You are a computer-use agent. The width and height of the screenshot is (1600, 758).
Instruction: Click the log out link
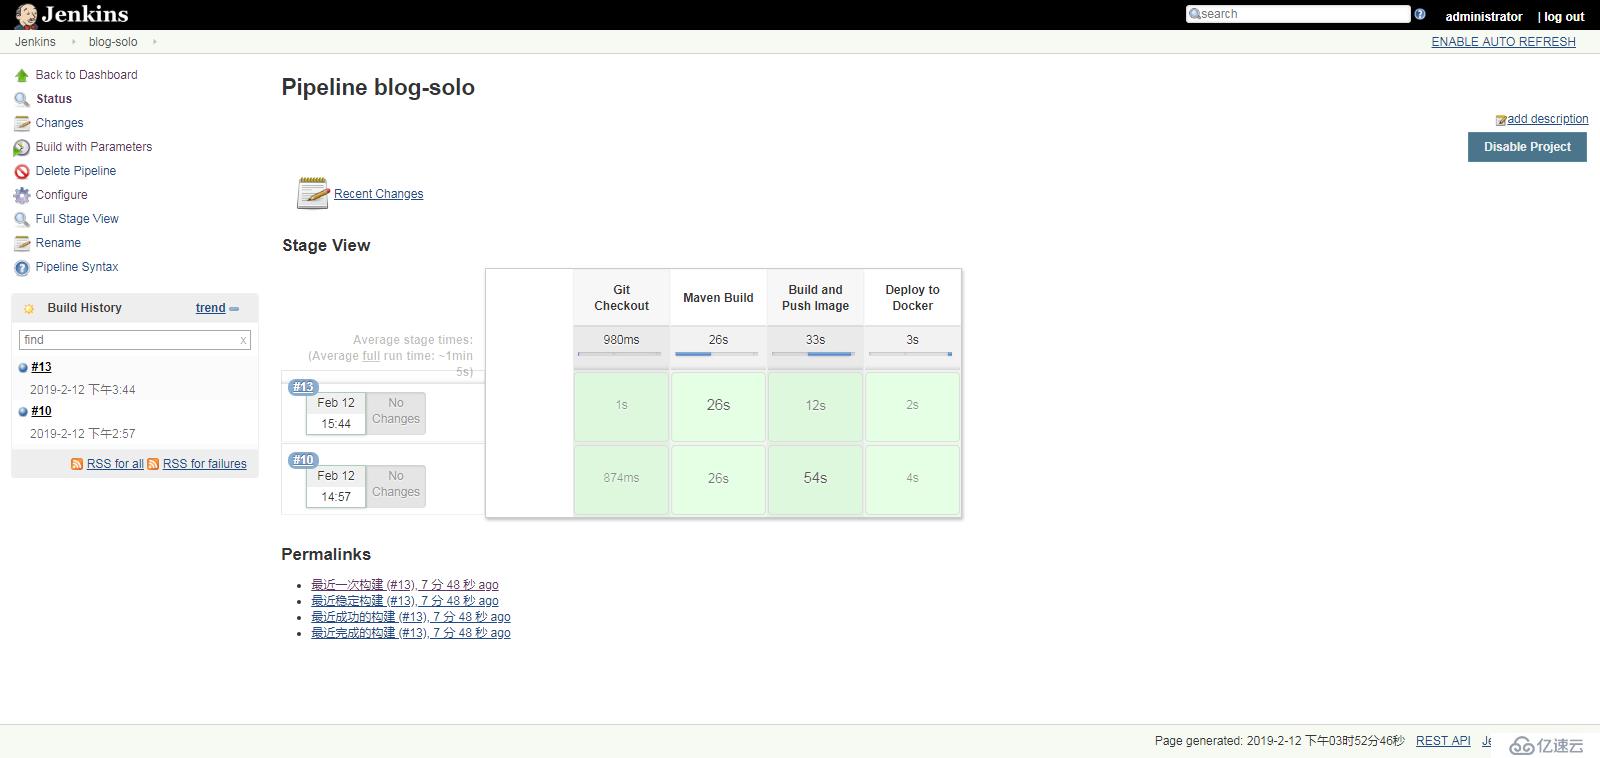point(1564,16)
